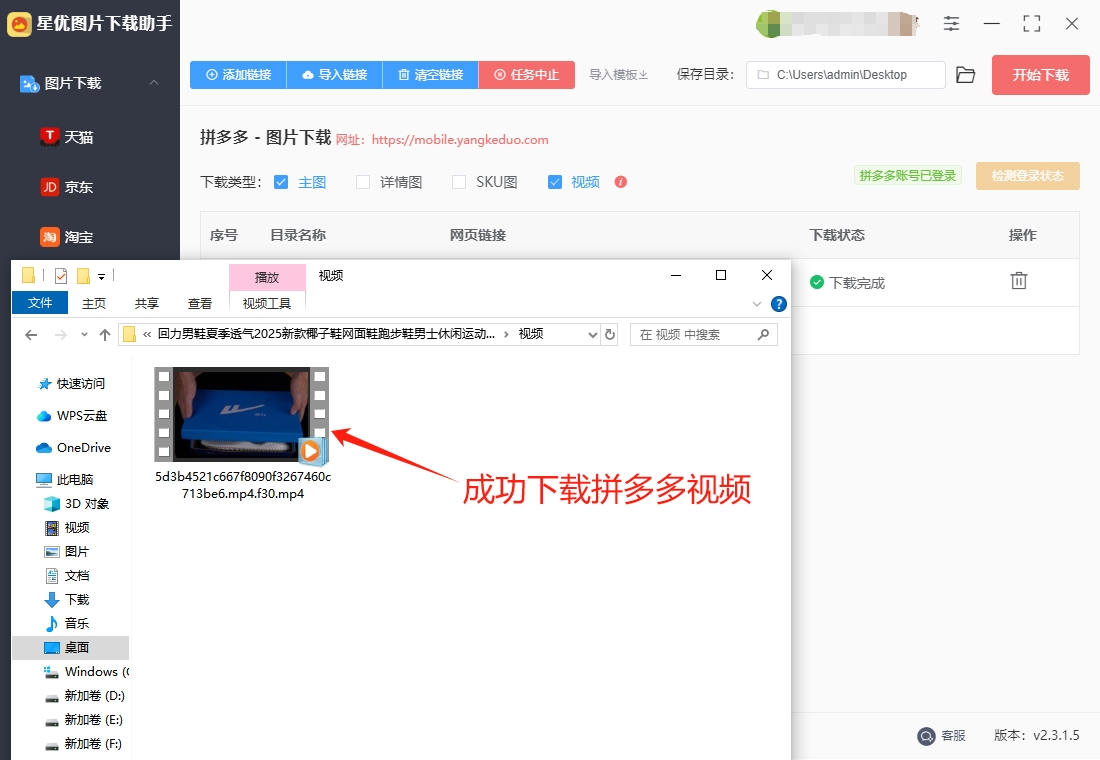The image size is (1100, 760).
Task: Select the 京东 JD sidebar icon
Action: tap(49, 187)
